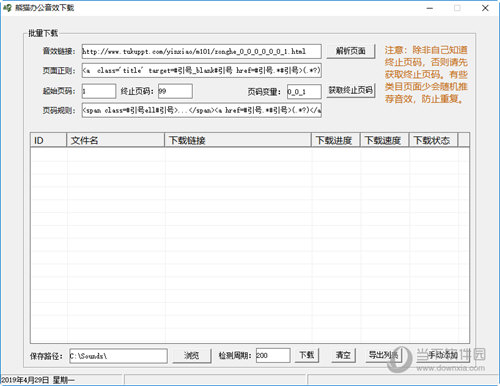This screenshot has width=500, height=386.
Task: Close the window
Action: click(x=485, y=8)
